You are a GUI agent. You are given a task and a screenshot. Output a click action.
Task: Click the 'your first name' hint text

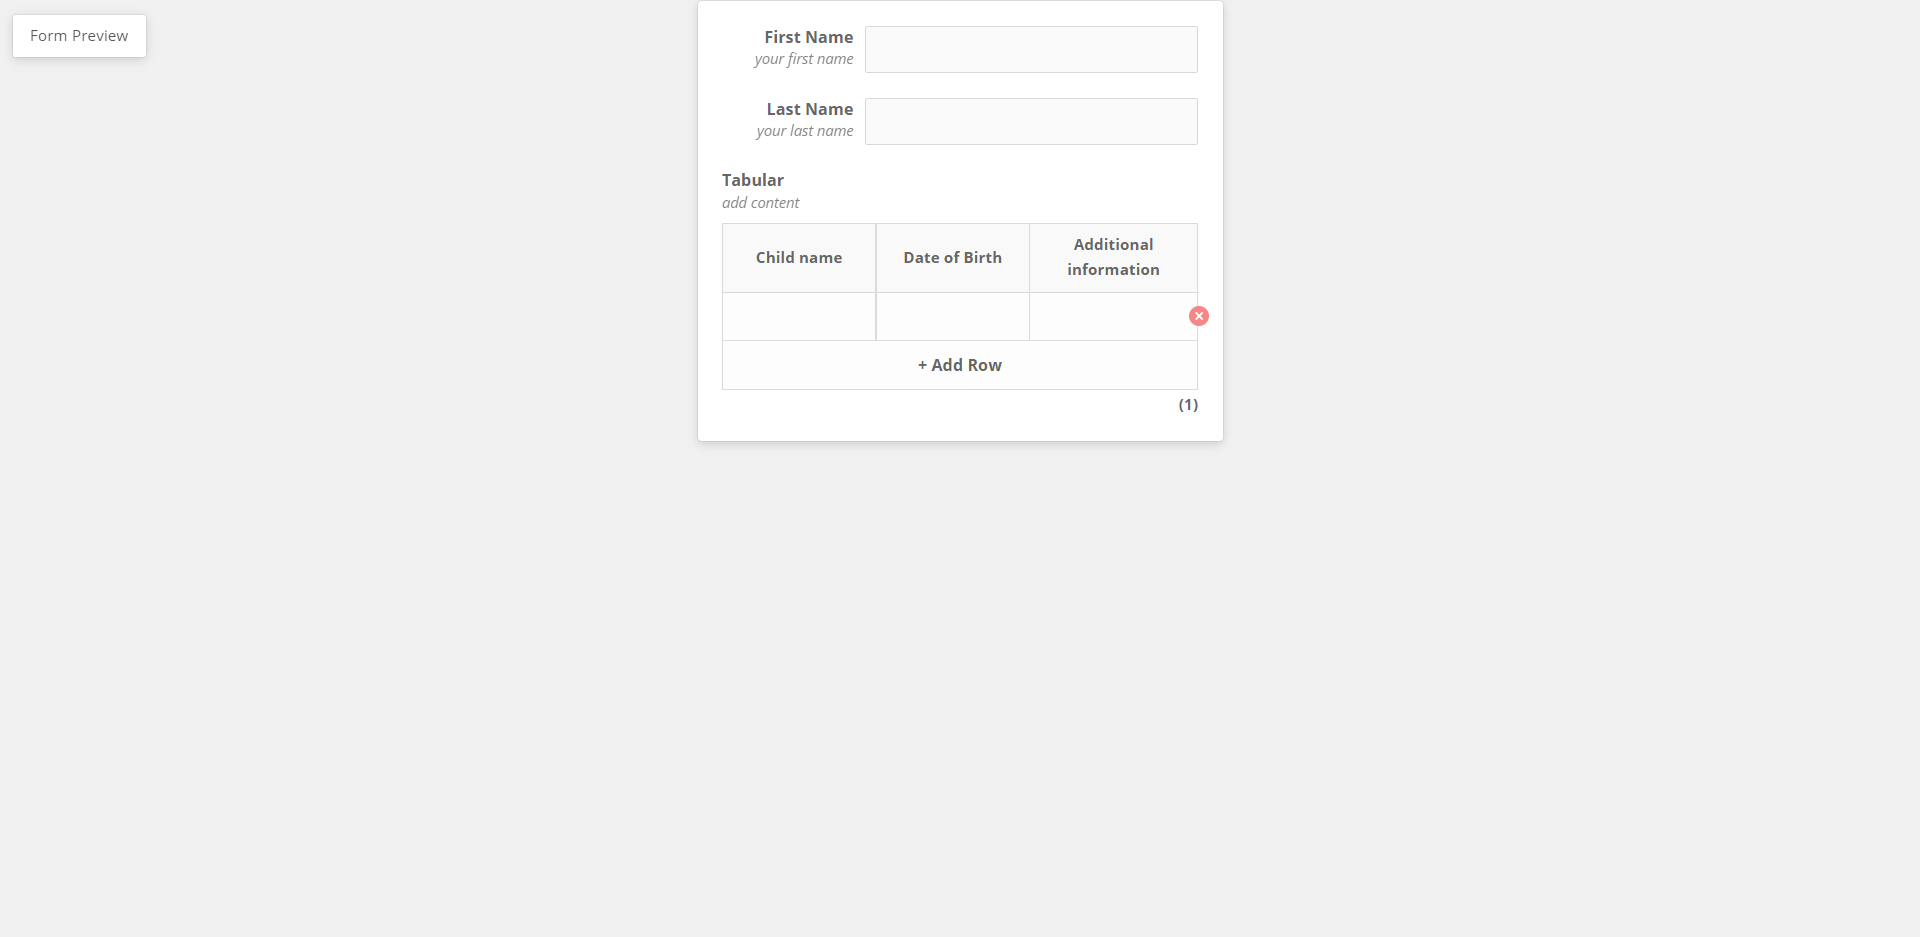coord(804,59)
